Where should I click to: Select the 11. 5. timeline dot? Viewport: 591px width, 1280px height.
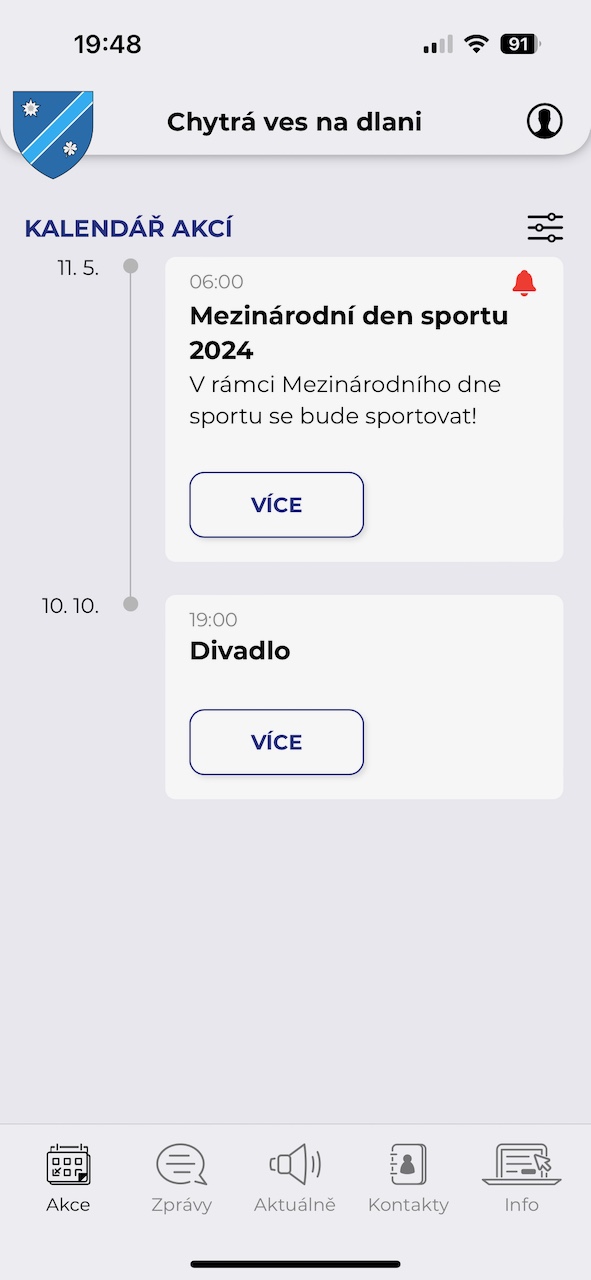point(130,266)
